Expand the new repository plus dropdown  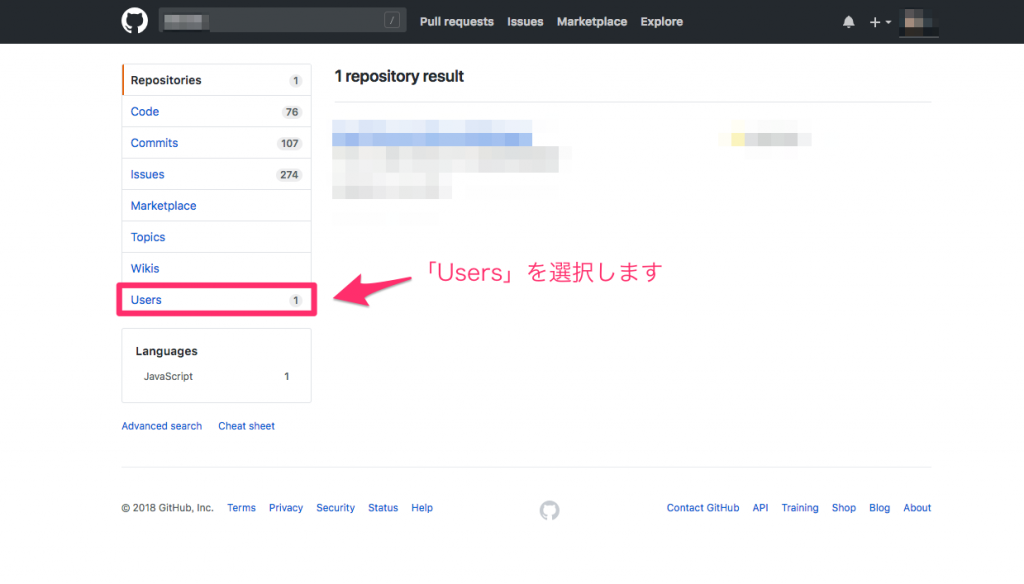[875, 20]
